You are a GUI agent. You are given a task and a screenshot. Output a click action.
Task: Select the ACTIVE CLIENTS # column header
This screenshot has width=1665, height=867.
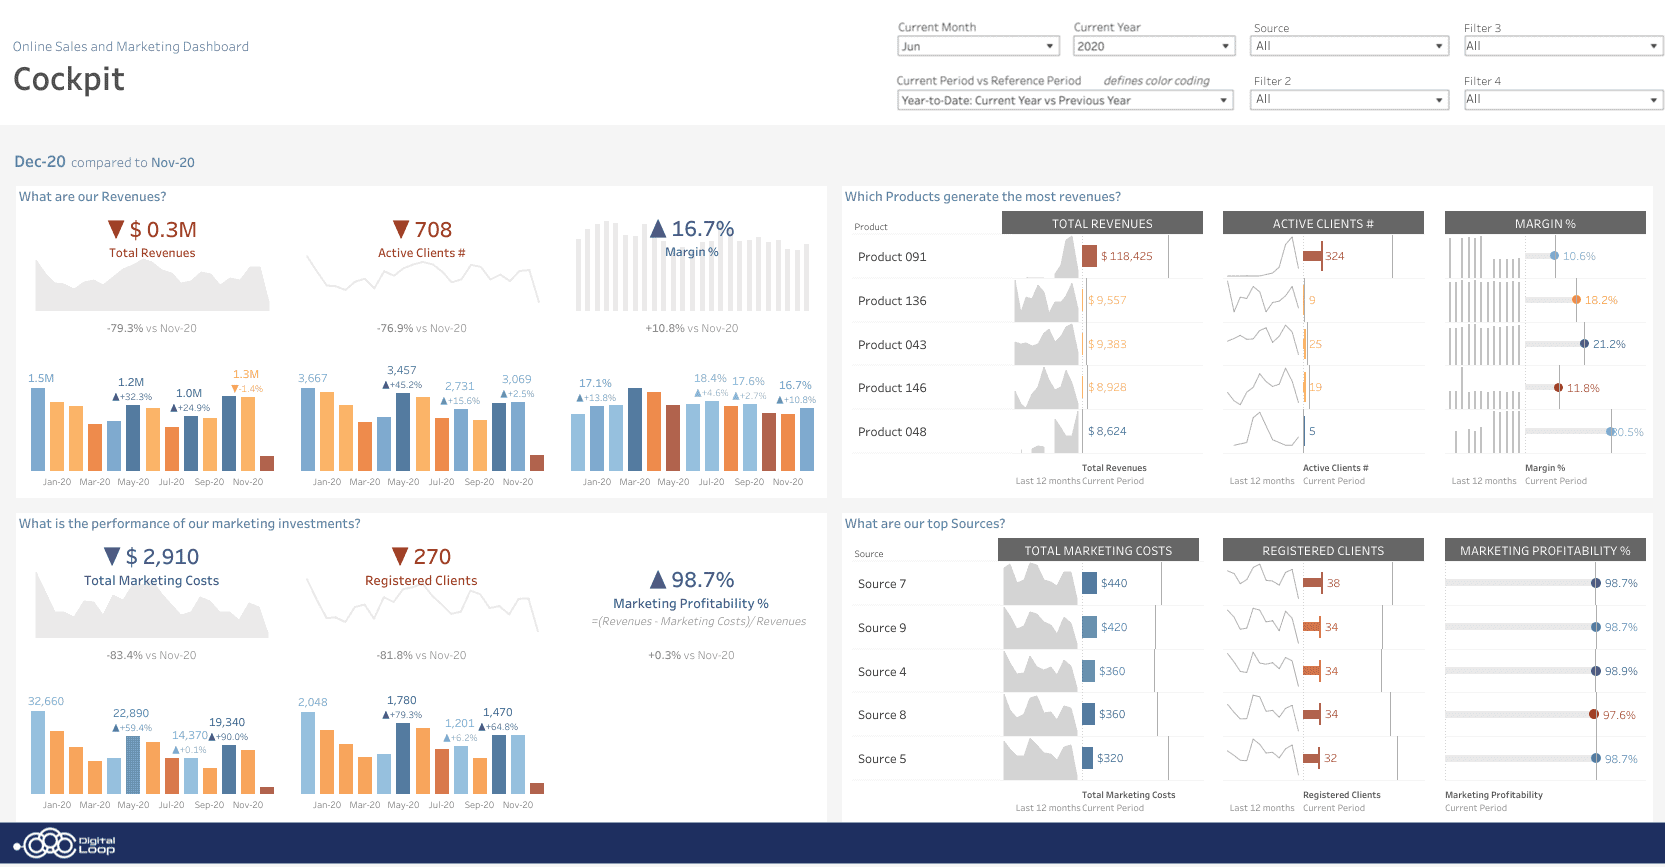click(x=1323, y=223)
